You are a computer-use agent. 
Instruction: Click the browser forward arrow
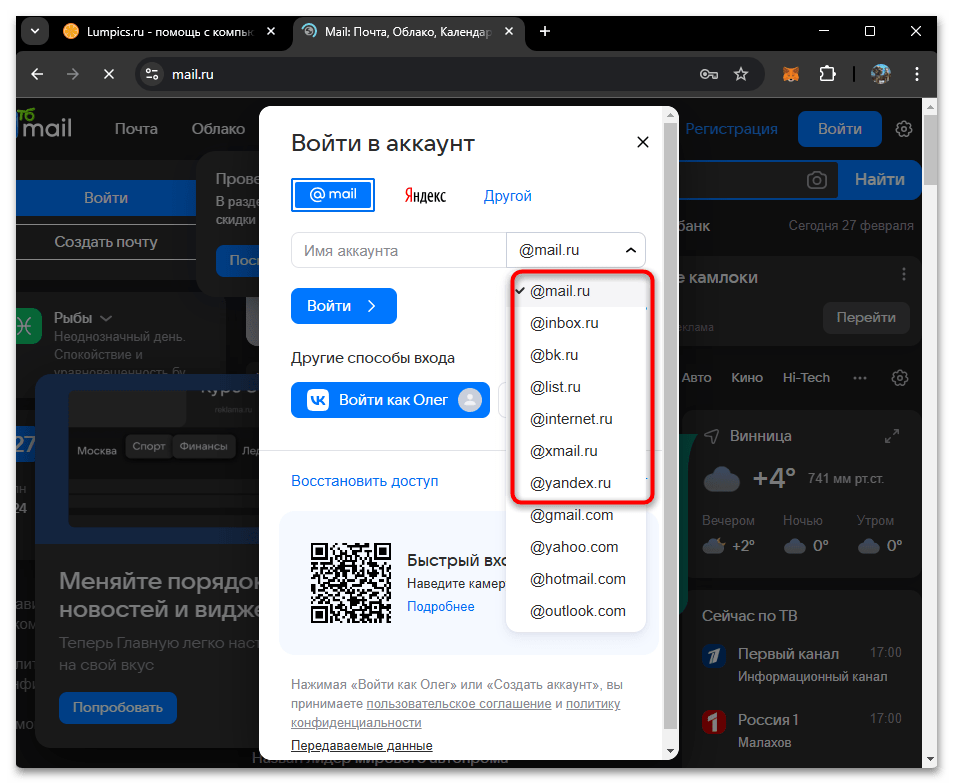coord(73,74)
